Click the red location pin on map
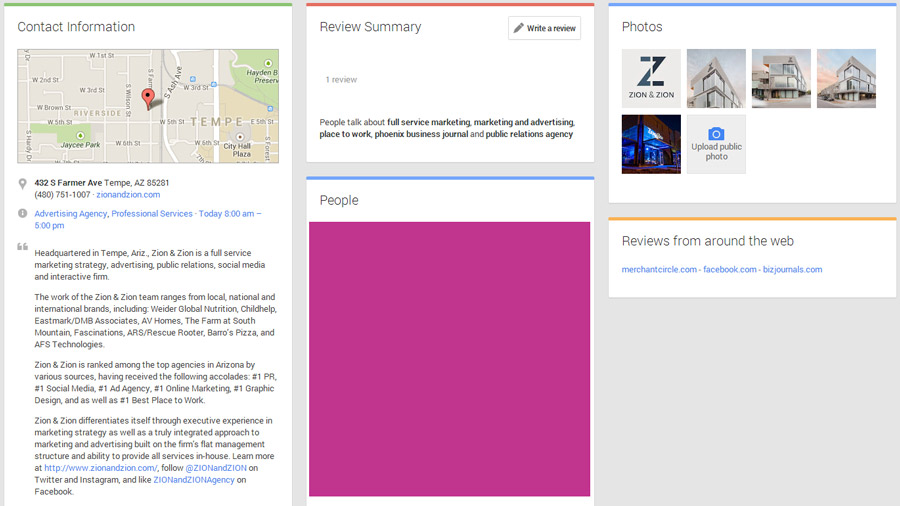900x506 pixels. 148,98
